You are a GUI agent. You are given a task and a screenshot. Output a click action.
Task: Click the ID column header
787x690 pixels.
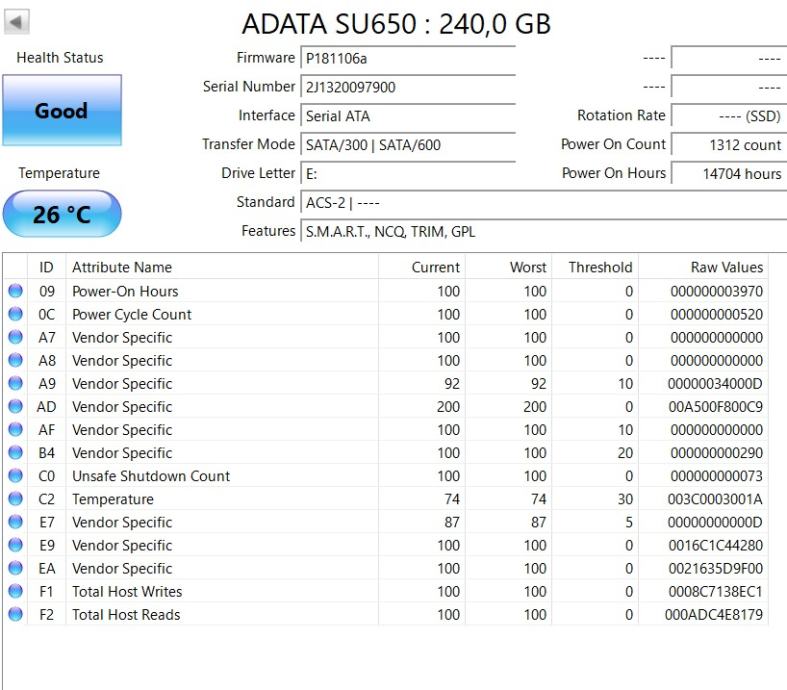46,267
